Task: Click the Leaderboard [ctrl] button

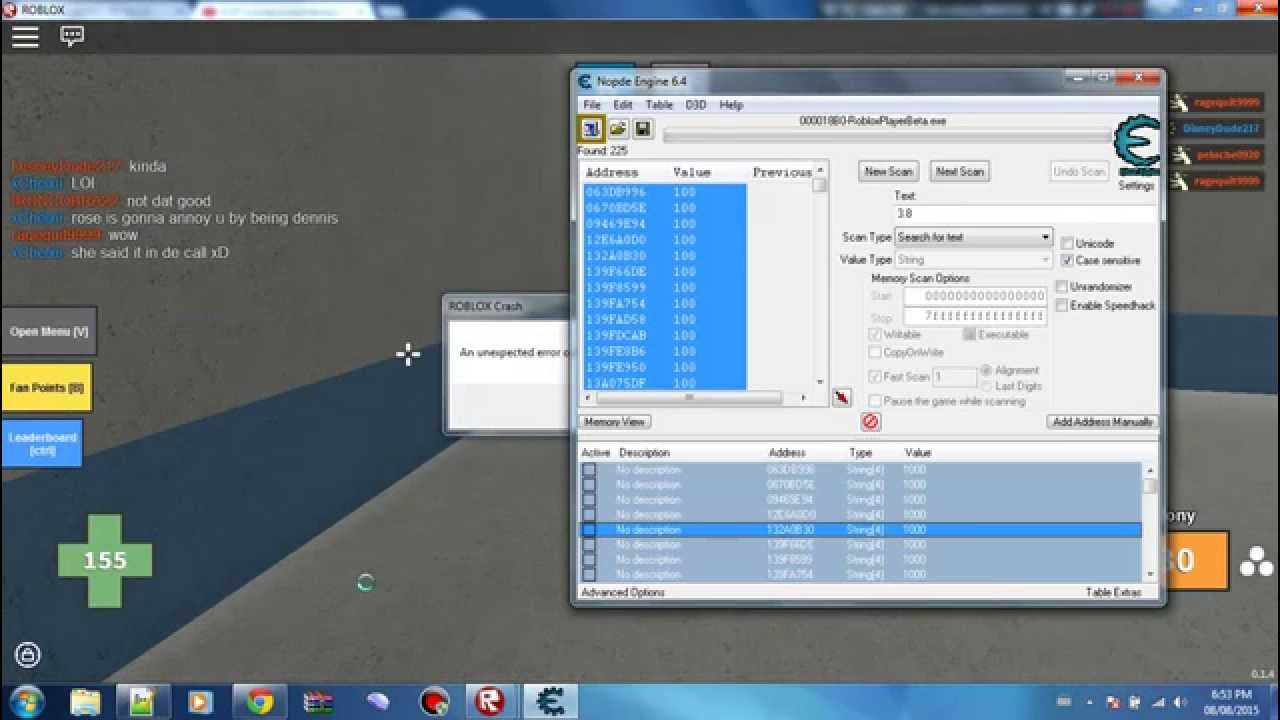Action: coord(42,443)
